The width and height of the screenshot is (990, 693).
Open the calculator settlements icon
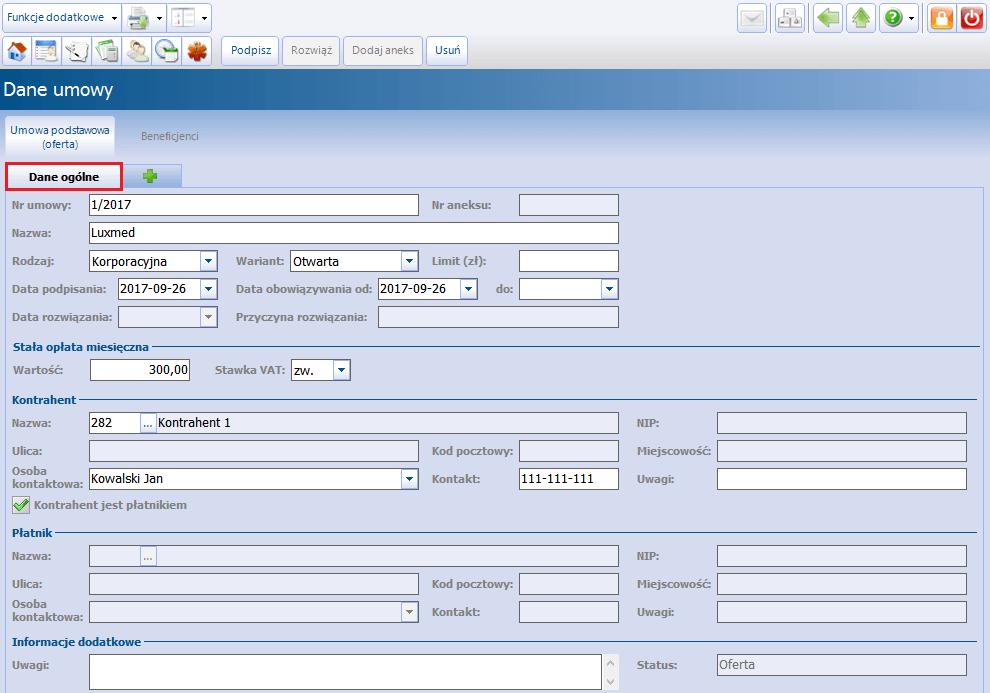[x=107, y=50]
